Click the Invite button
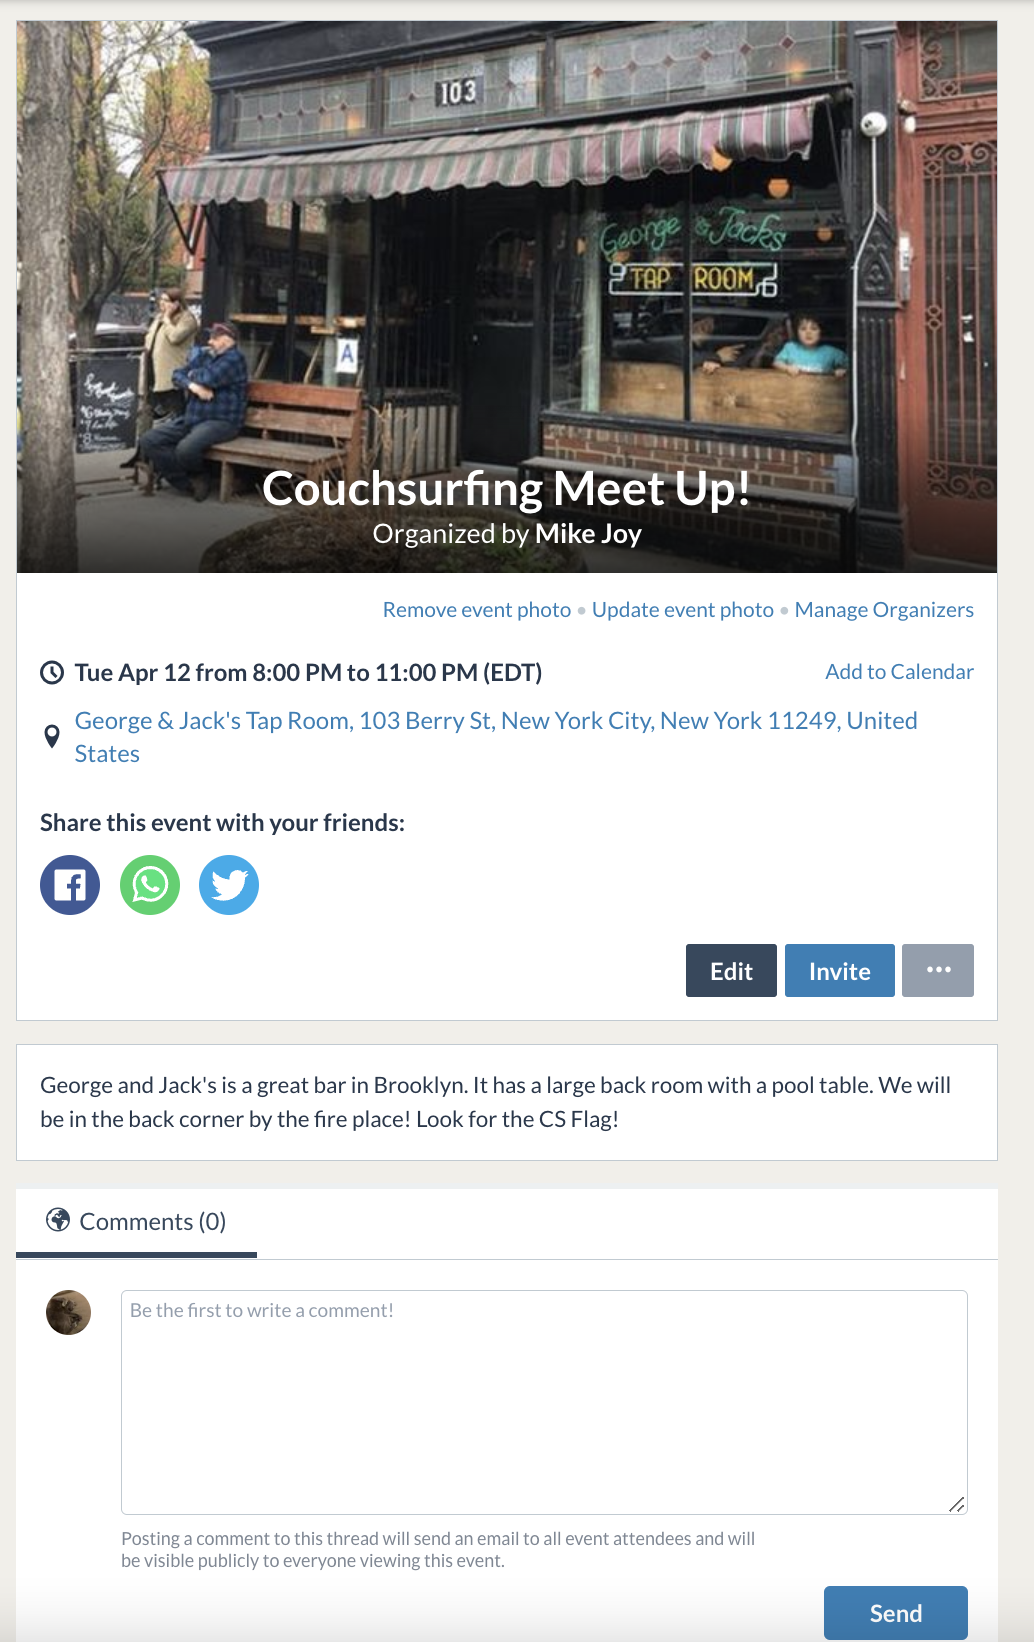Screen dimensions: 1034x1642 (840, 970)
